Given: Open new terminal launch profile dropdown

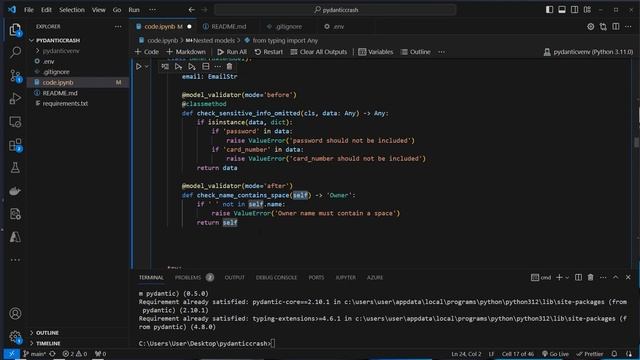Looking at the screenshot, I should pos(567,278).
